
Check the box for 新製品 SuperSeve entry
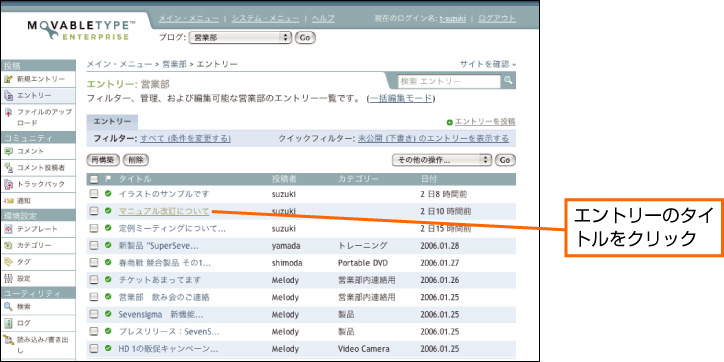point(94,246)
